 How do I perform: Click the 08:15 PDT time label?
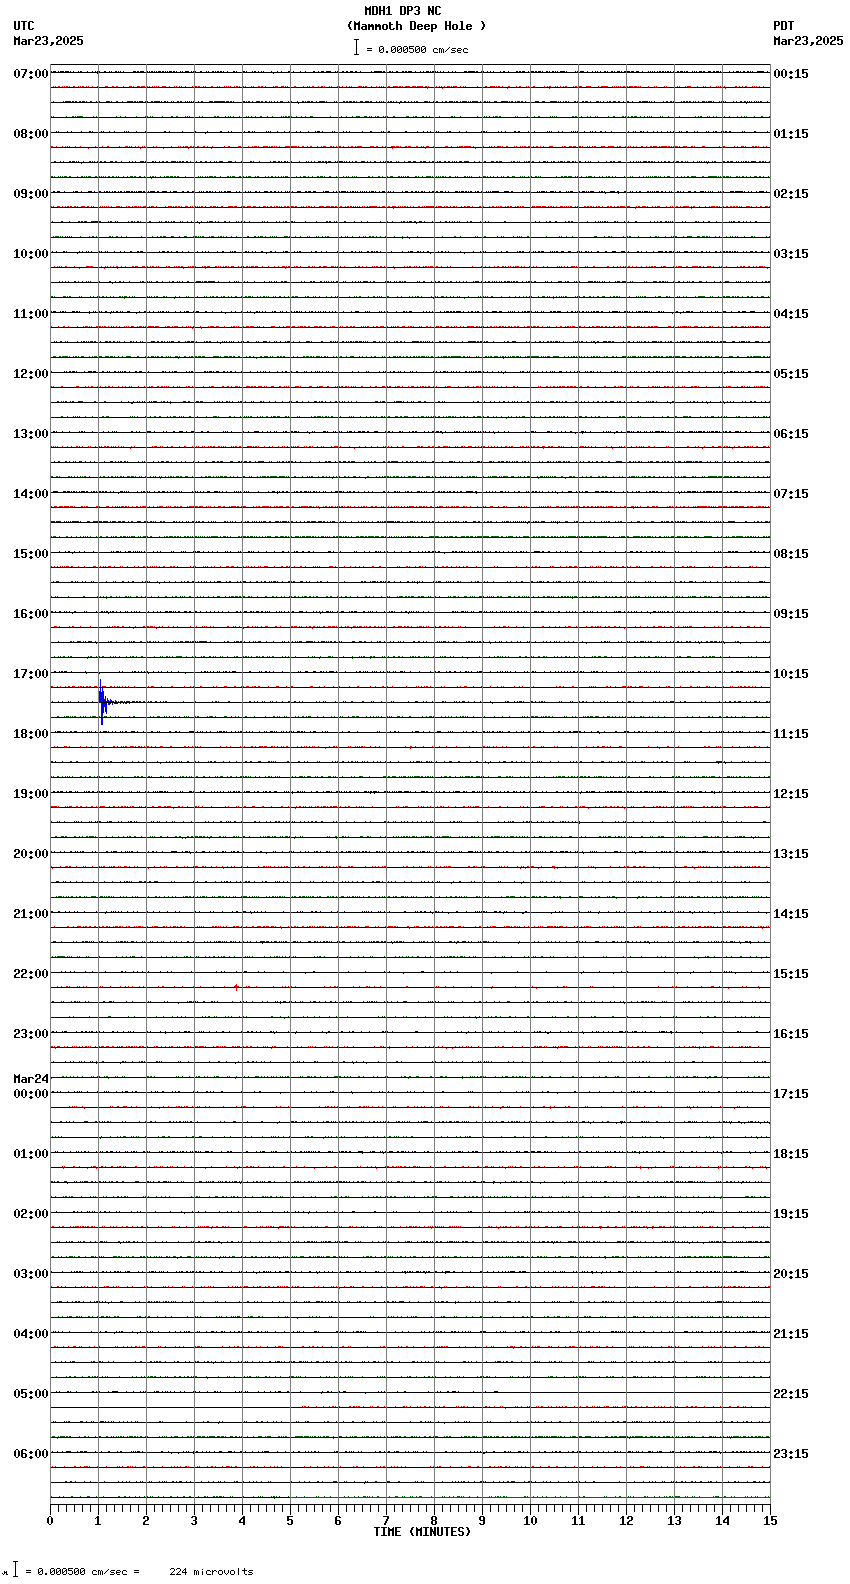click(791, 554)
